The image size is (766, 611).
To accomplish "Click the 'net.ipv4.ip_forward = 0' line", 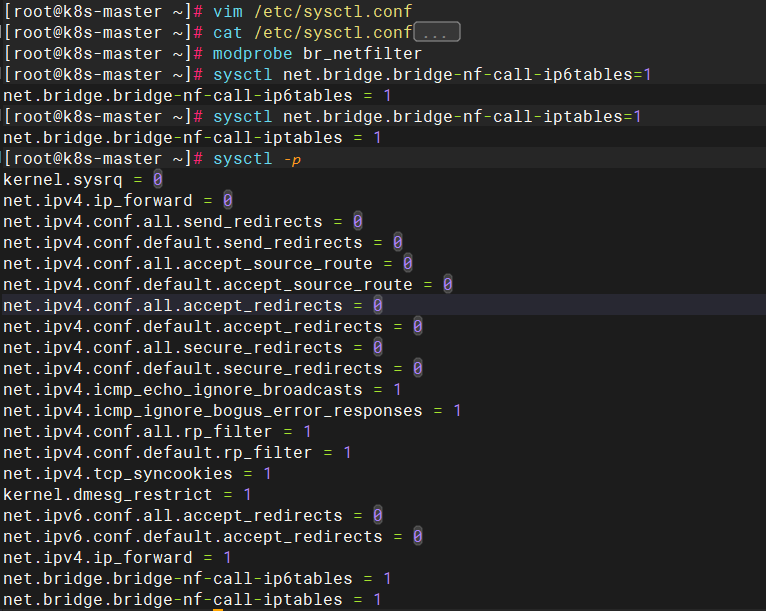I will pos(118,201).
